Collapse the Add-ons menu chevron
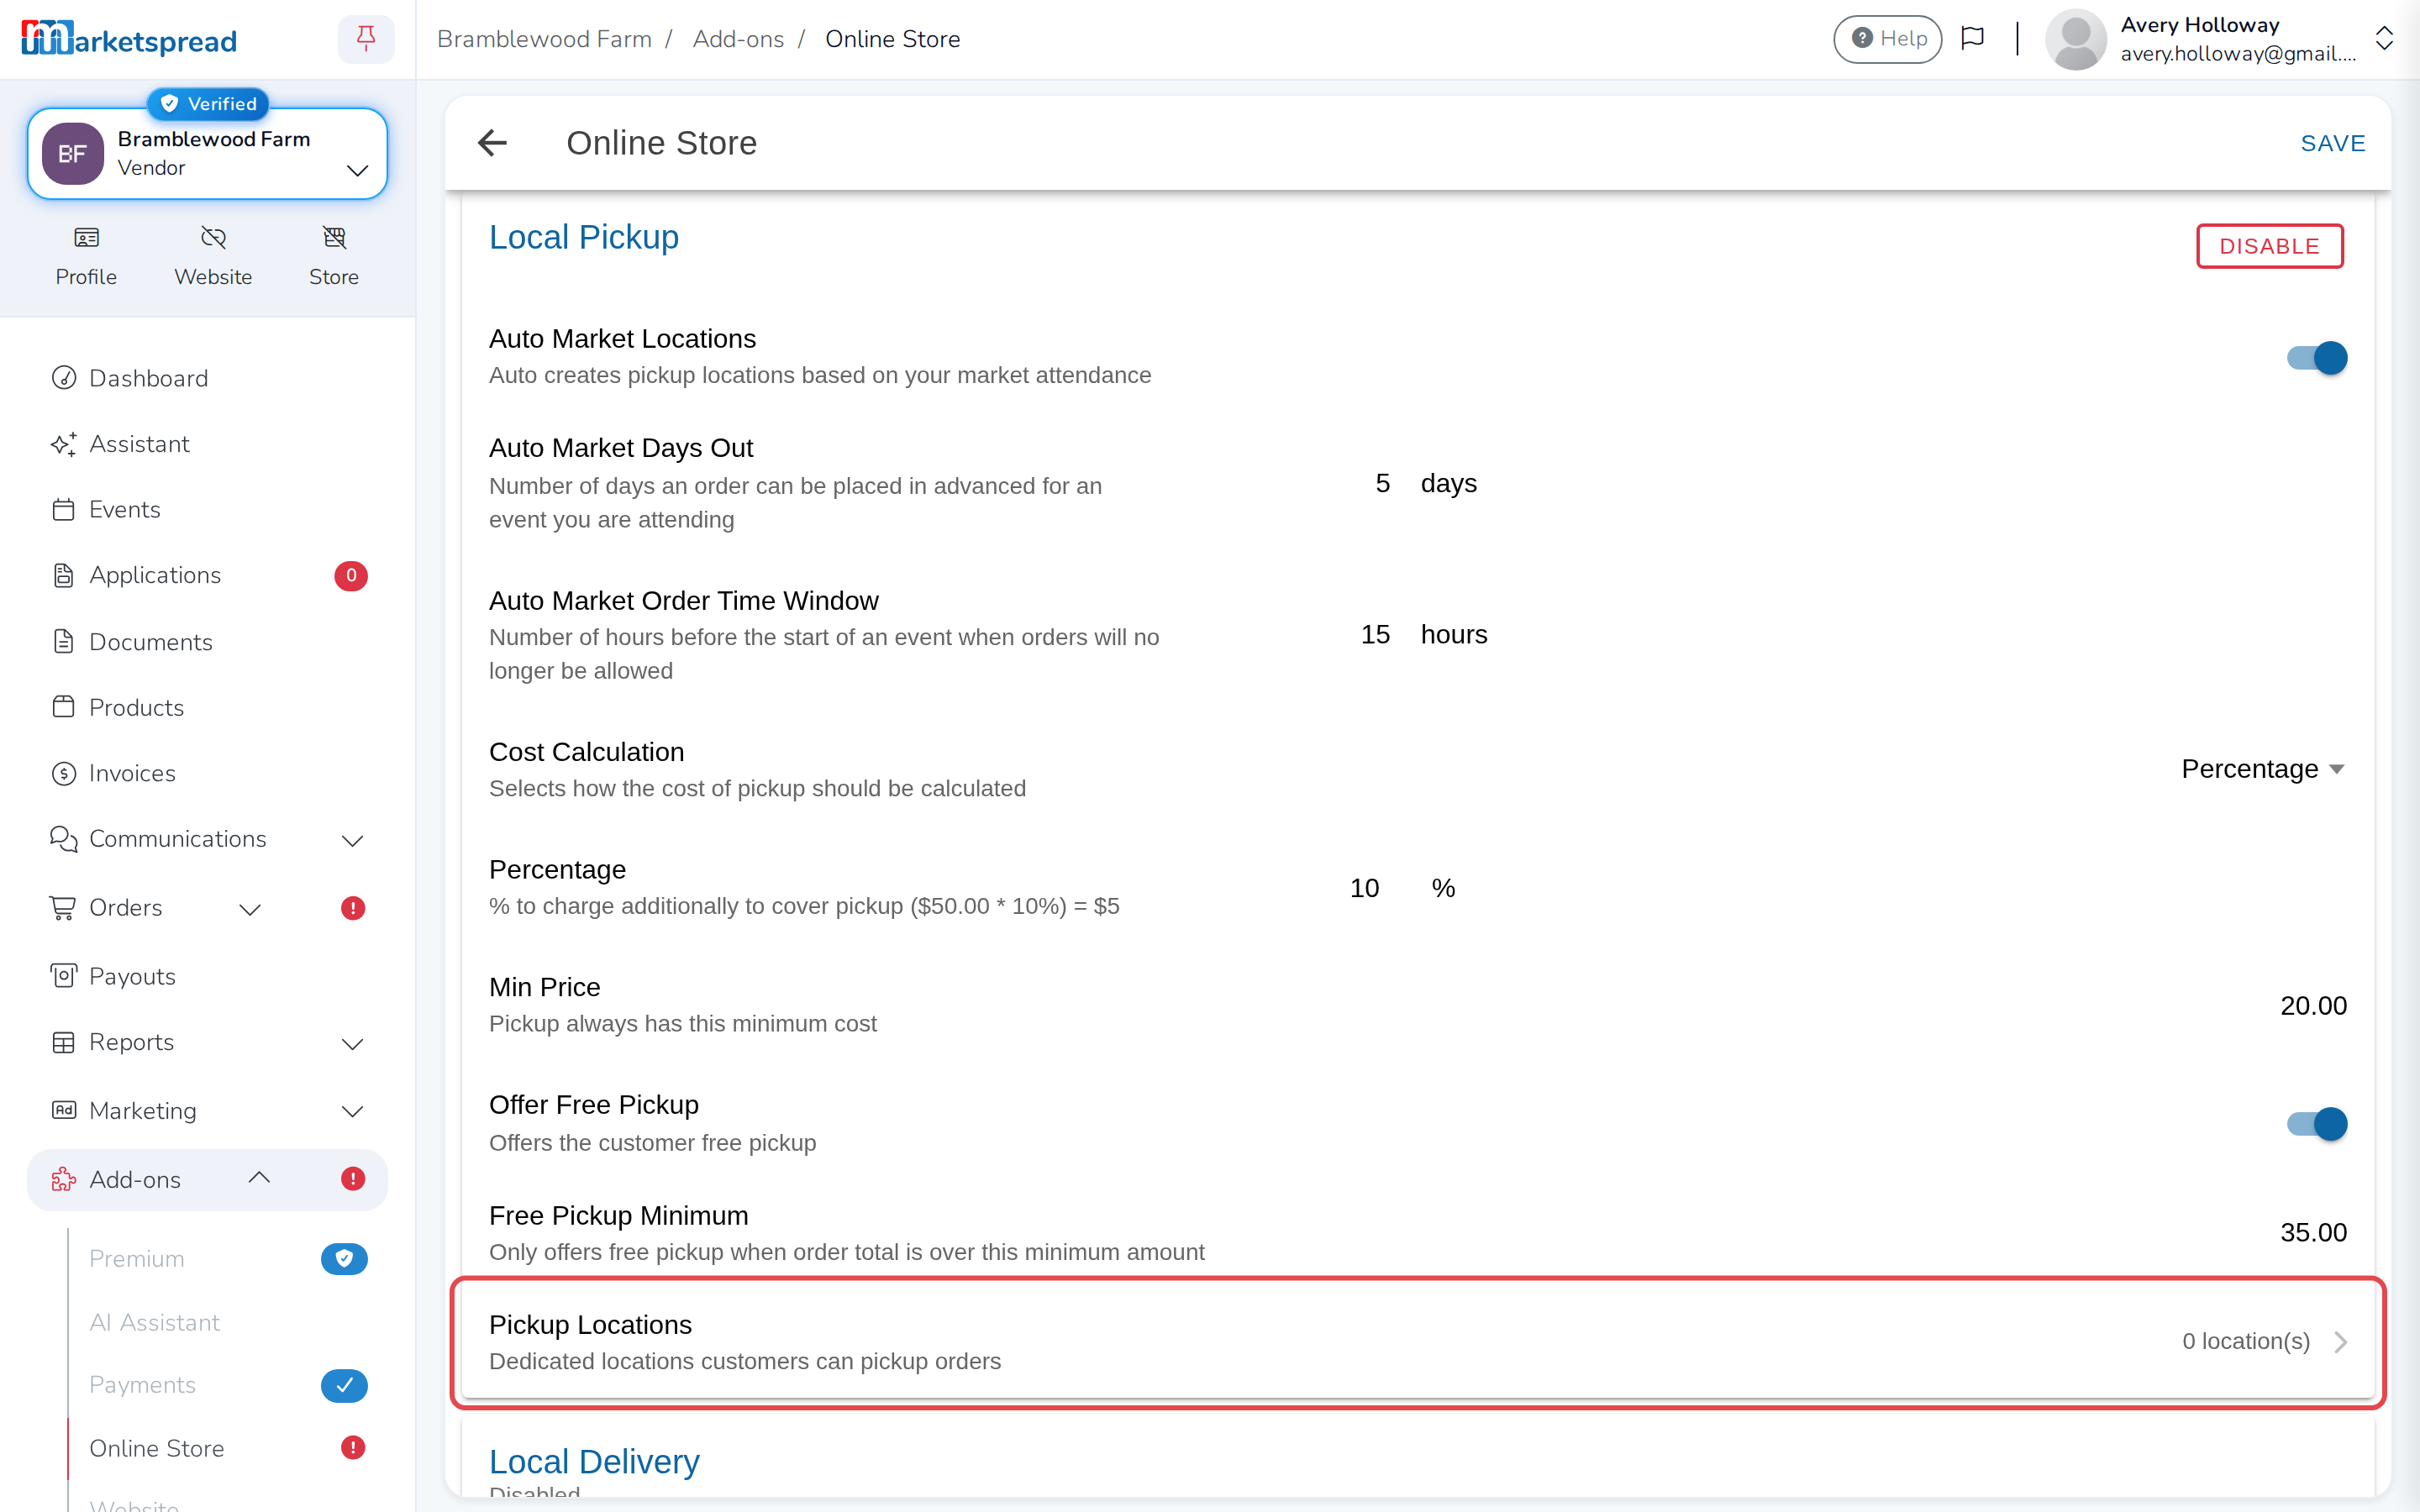Image resolution: width=2420 pixels, height=1512 pixels. point(259,1177)
